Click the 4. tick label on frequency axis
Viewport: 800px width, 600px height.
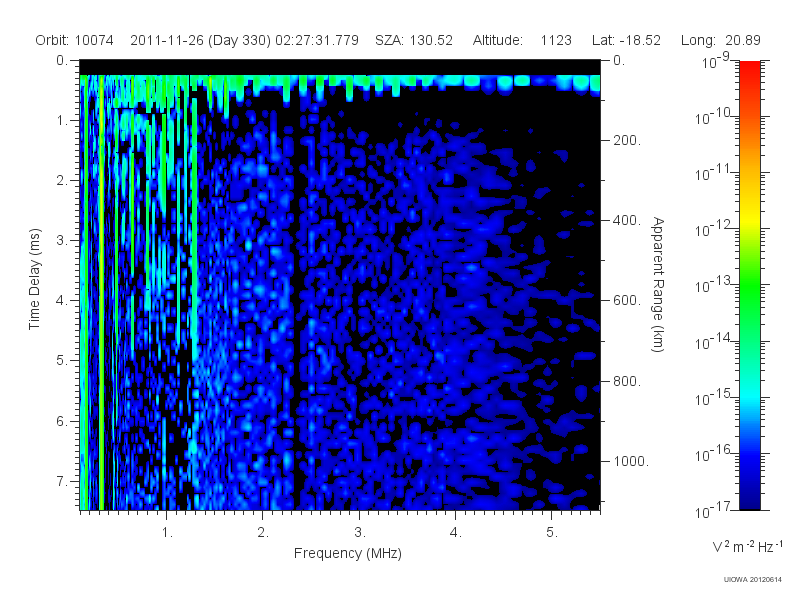click(x=456, y=533)
